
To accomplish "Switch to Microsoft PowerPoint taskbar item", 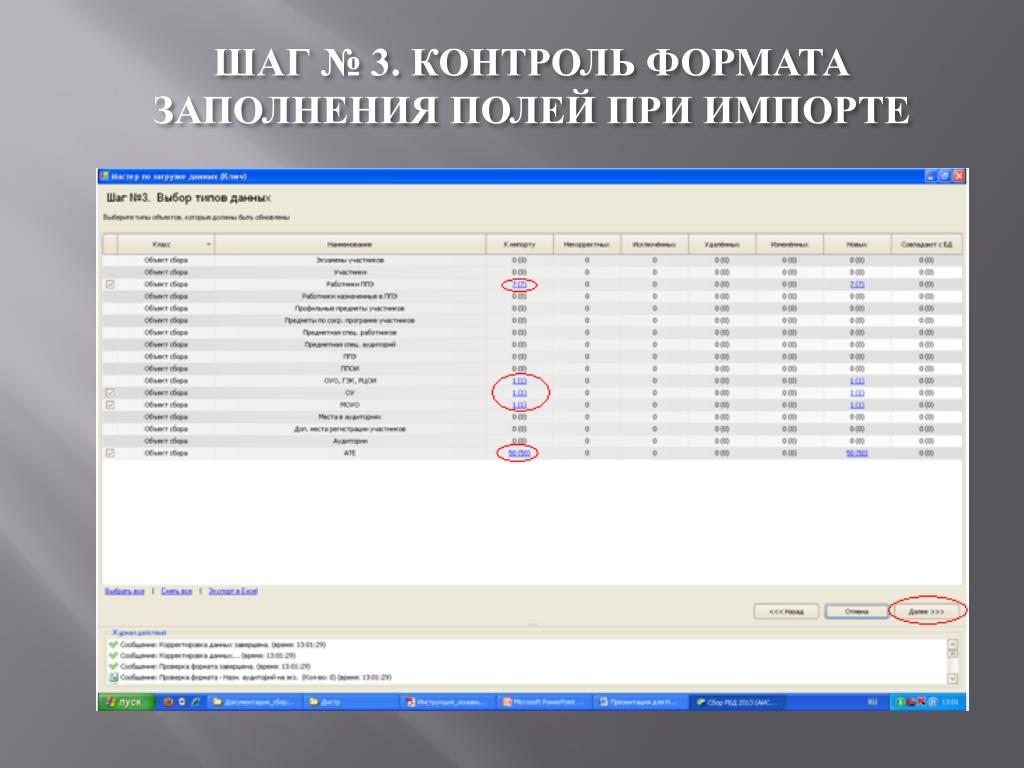I will coord(544,702).
